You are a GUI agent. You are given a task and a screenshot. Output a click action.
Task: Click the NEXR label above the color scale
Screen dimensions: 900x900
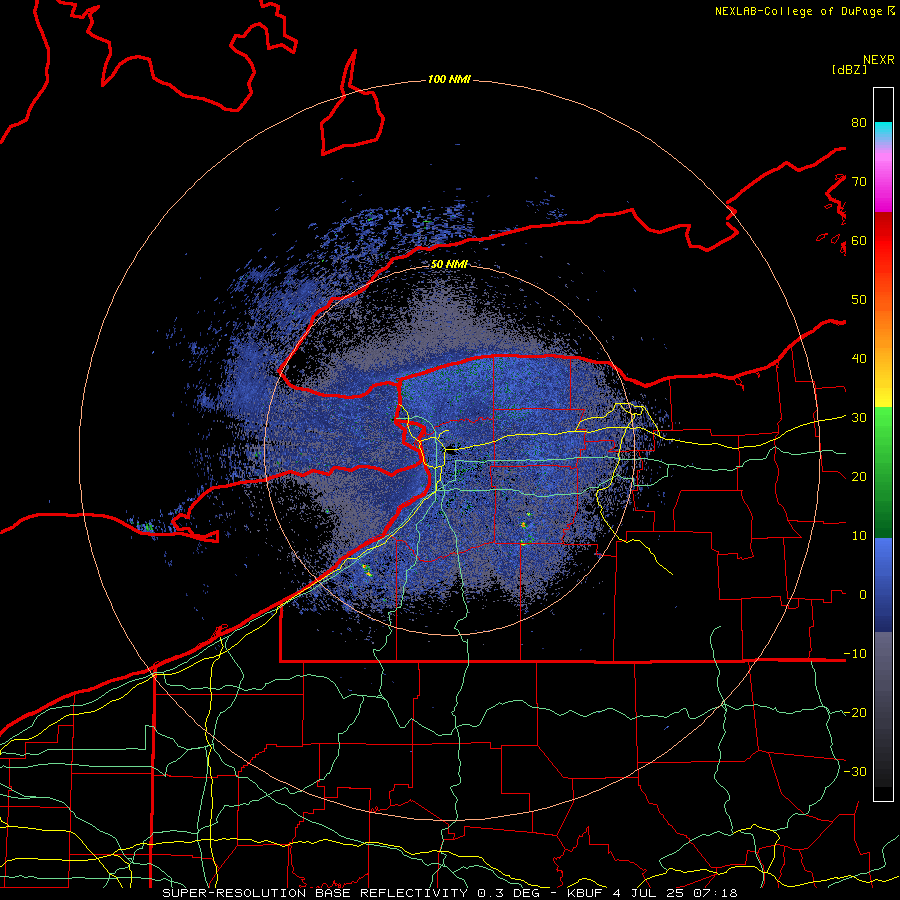click(879, 60)
